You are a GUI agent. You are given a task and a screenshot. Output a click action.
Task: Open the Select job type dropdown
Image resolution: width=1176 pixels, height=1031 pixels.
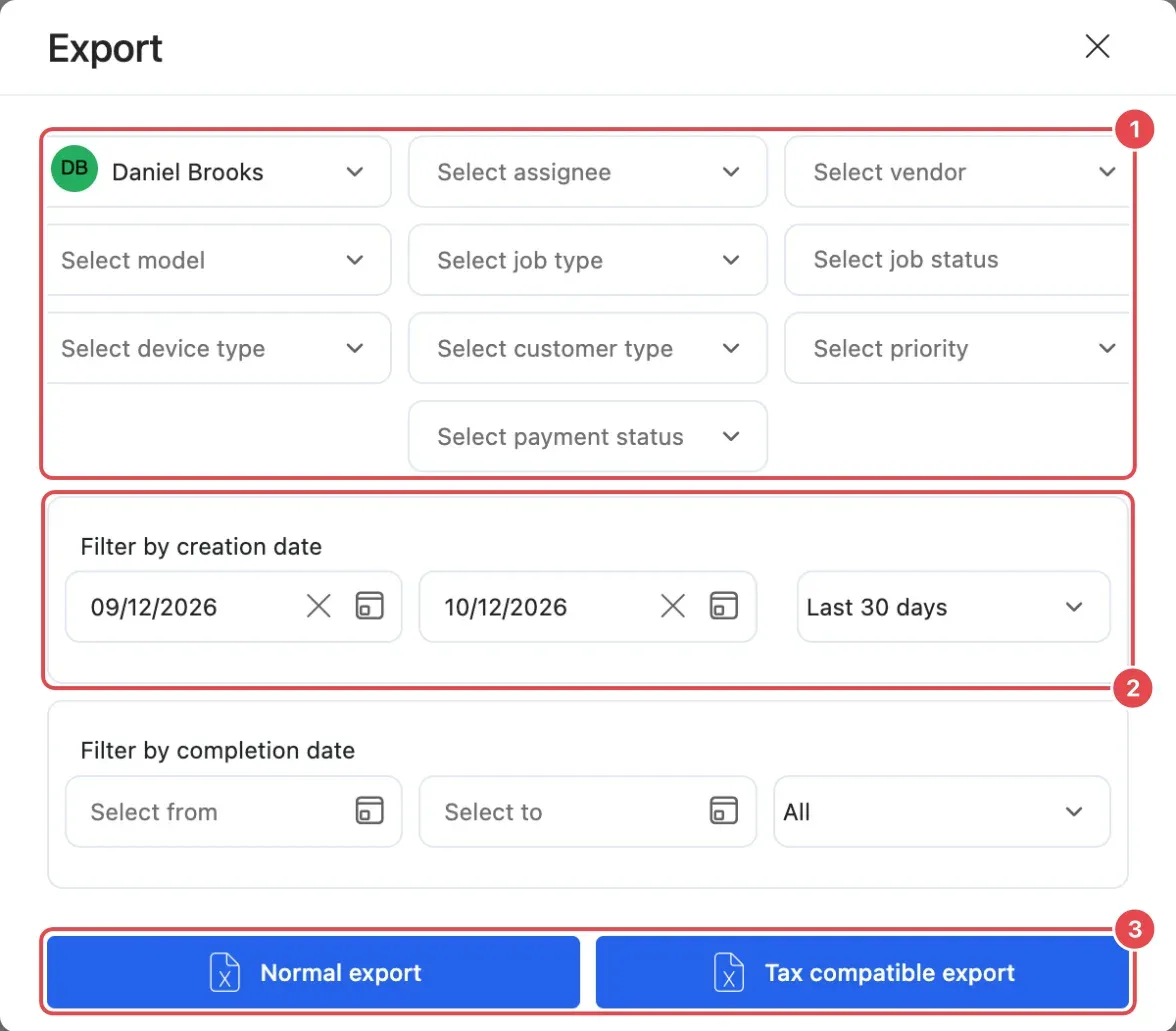pyautogui.click(x=587, y=260)
